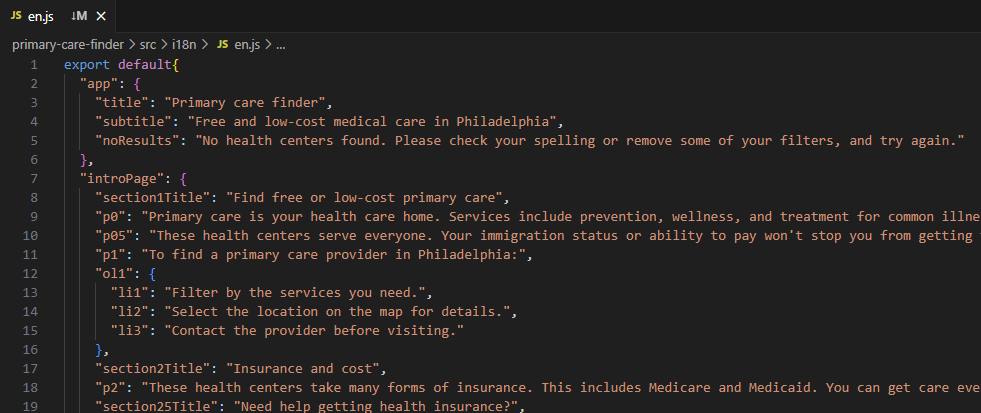Click the en.js breadcrumb item
Viewport: 981px width, 413px height.
[x=248, y=44]
